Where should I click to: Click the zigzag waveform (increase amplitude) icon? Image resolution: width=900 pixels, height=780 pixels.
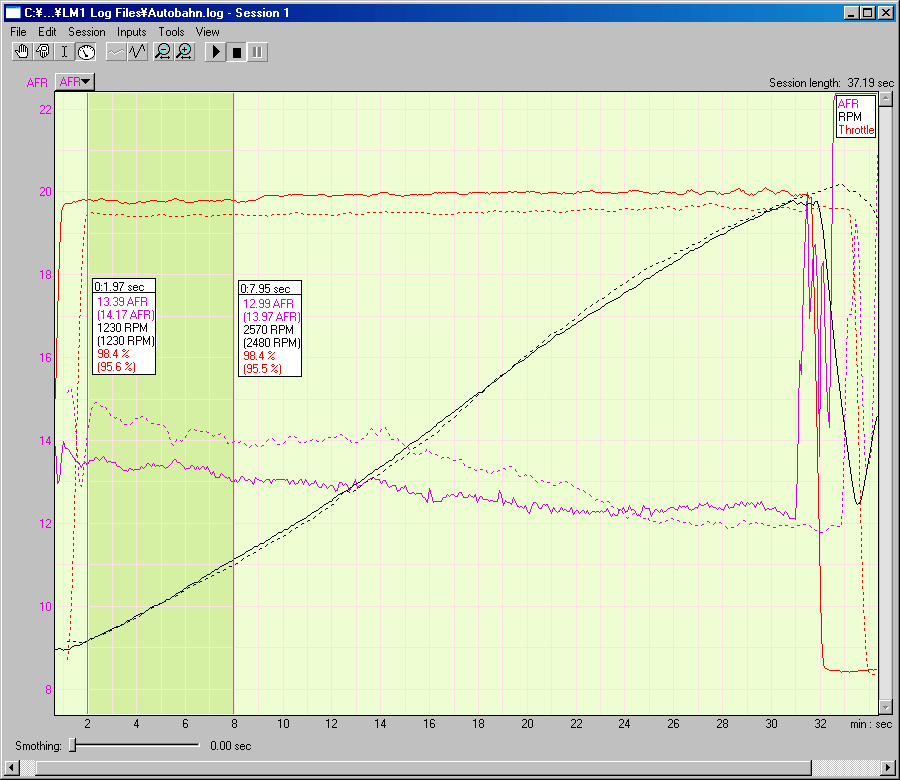138,52
